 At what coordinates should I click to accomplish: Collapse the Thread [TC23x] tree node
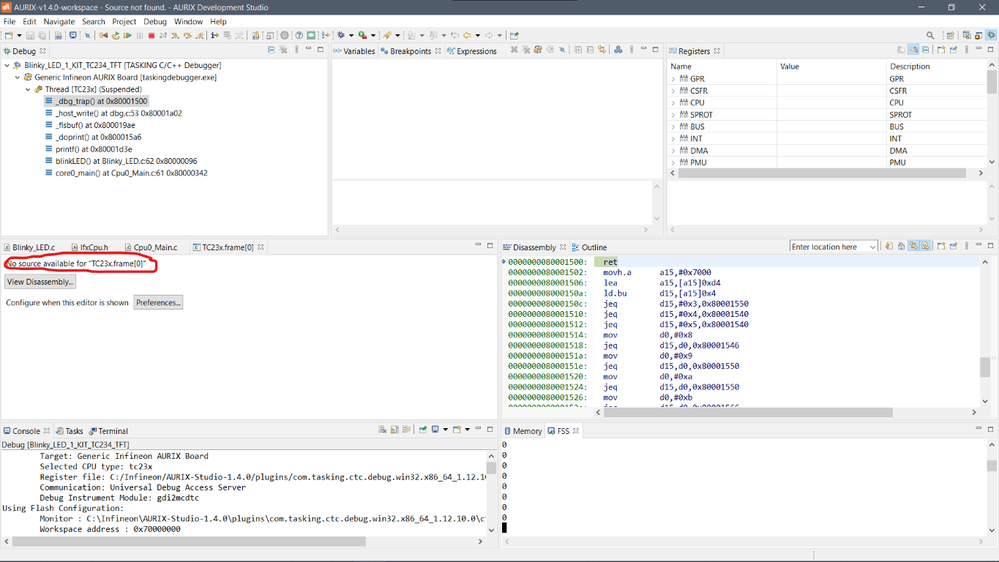[x=29, y=89]
